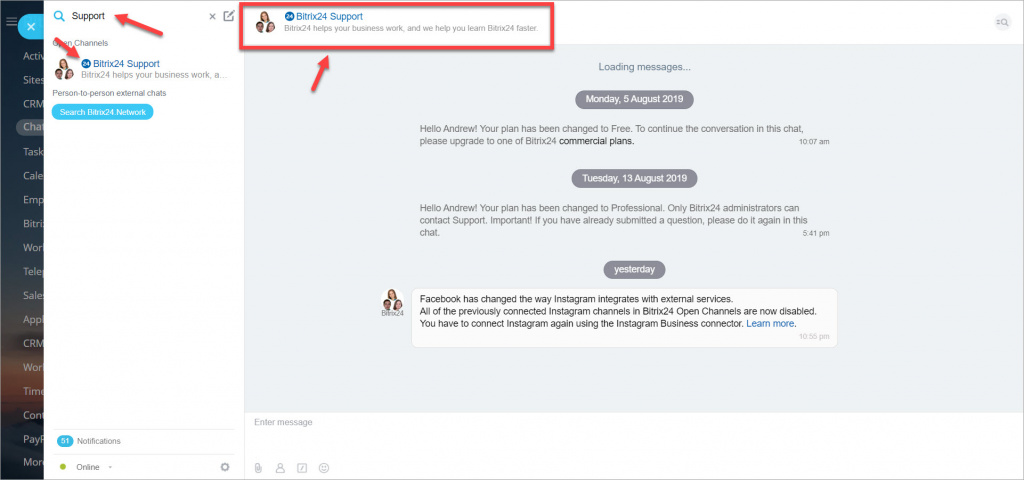Click the Tuesday, 13 August 2019 date label
This screenshot has width=1024, height=480.
pyautogui.click(x=634, y=178)
